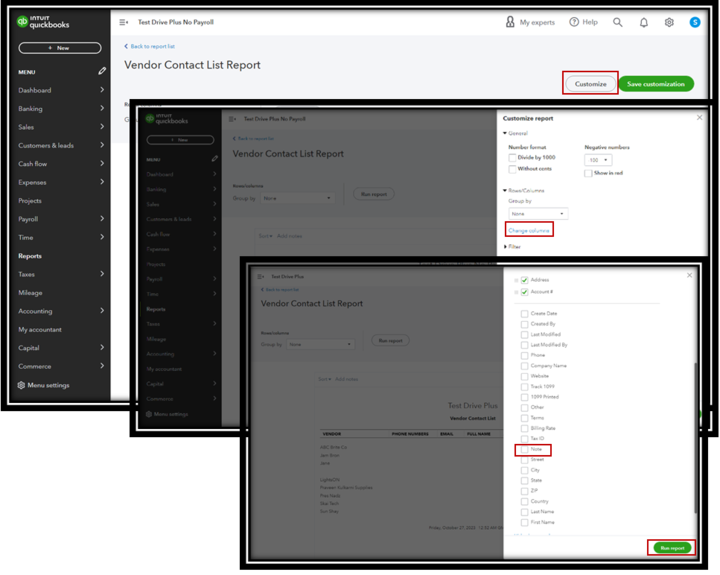720x575 pixels.
Task: Enable Divide by 1000 checkbox
Action: (512, 158)
